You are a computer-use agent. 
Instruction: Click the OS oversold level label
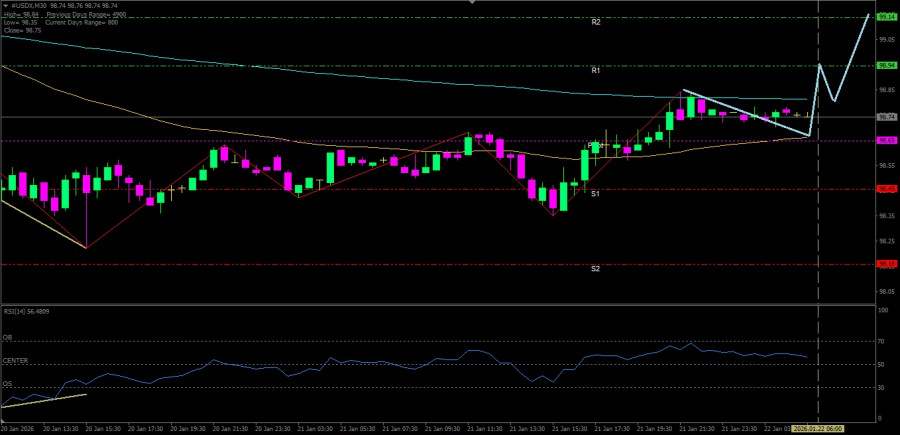(7, 383)
